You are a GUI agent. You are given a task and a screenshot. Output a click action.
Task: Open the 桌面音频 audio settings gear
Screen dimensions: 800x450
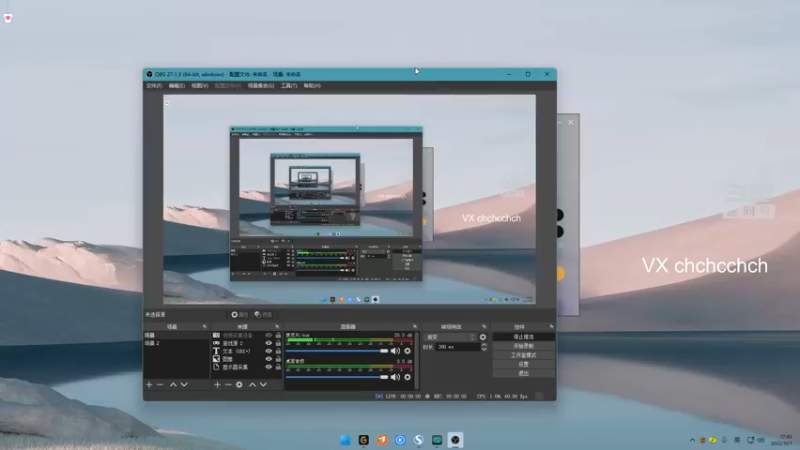407,377
